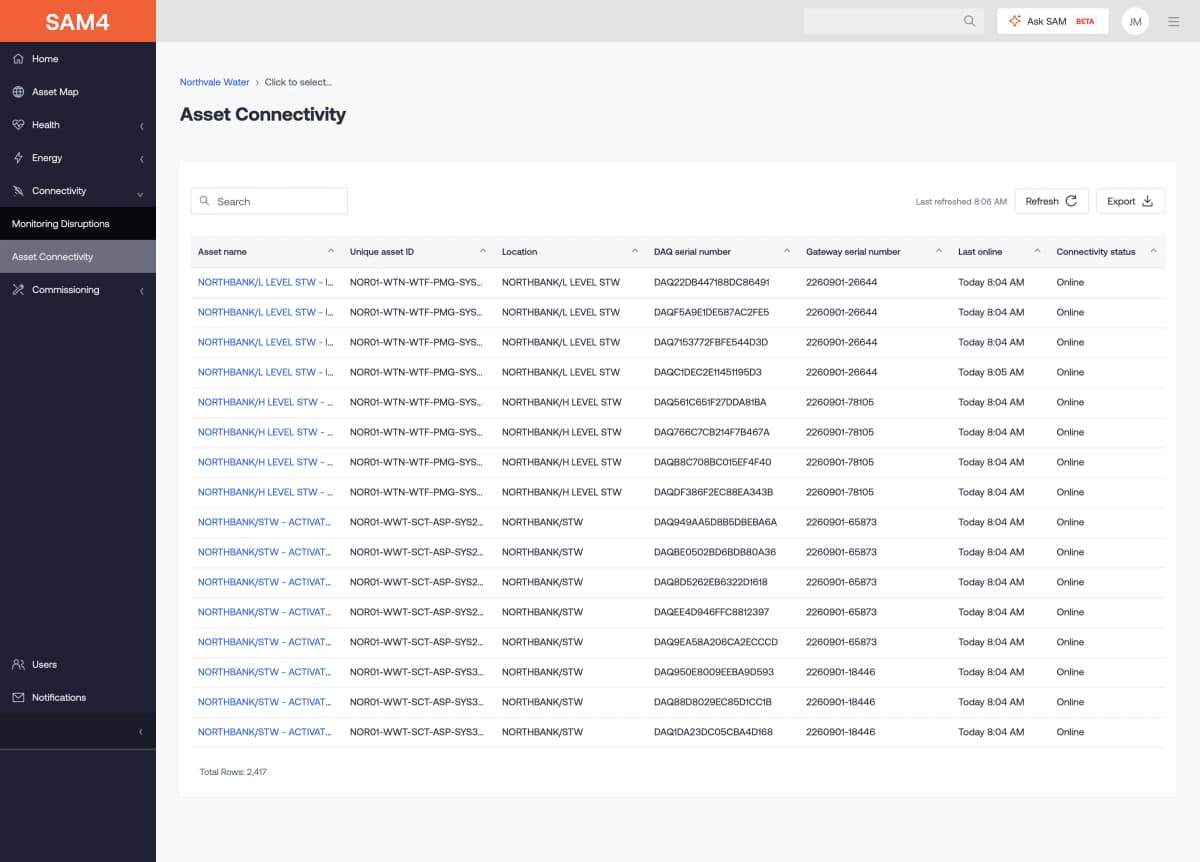Click the Refresh button

coord(1051,201)
